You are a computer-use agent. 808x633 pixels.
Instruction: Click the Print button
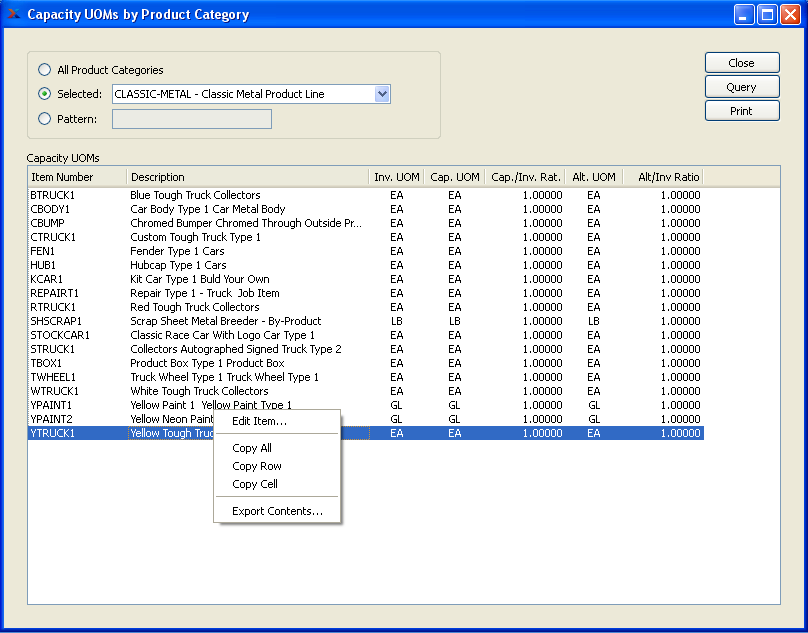(741, 111)
